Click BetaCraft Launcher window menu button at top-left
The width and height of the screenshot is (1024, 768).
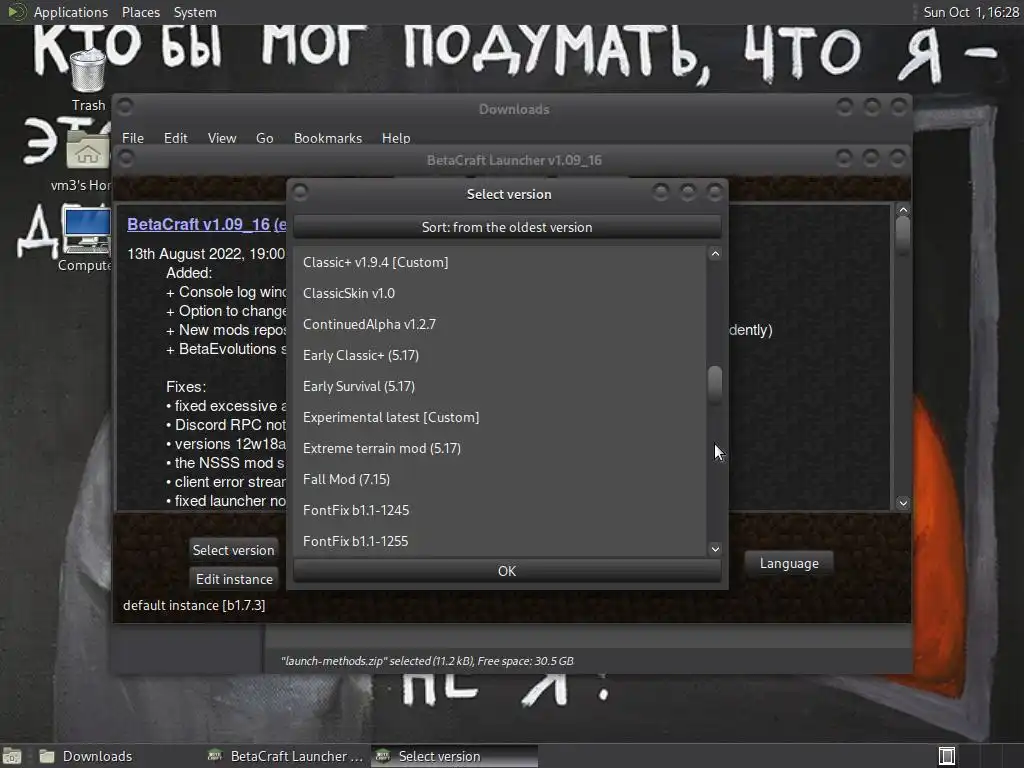point(126,158)
